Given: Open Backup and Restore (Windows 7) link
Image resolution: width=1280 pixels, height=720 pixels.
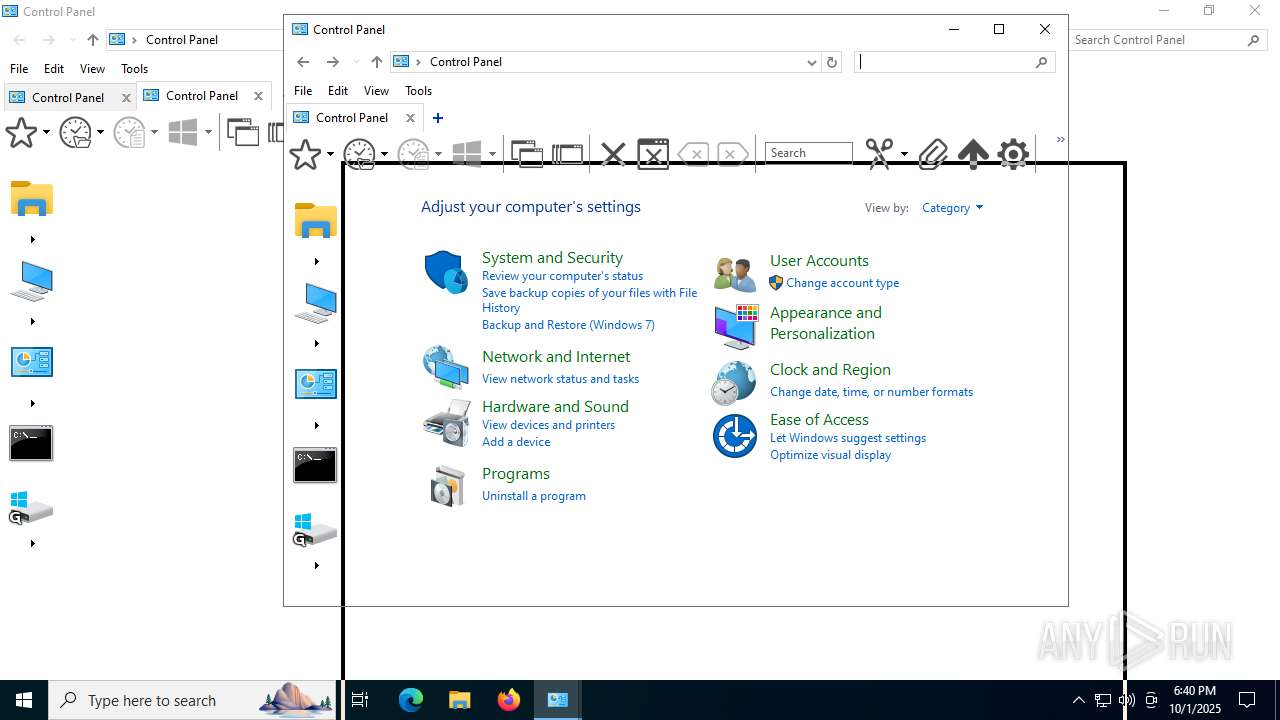Looking at the screenshot, I should (x=568, y=325).
